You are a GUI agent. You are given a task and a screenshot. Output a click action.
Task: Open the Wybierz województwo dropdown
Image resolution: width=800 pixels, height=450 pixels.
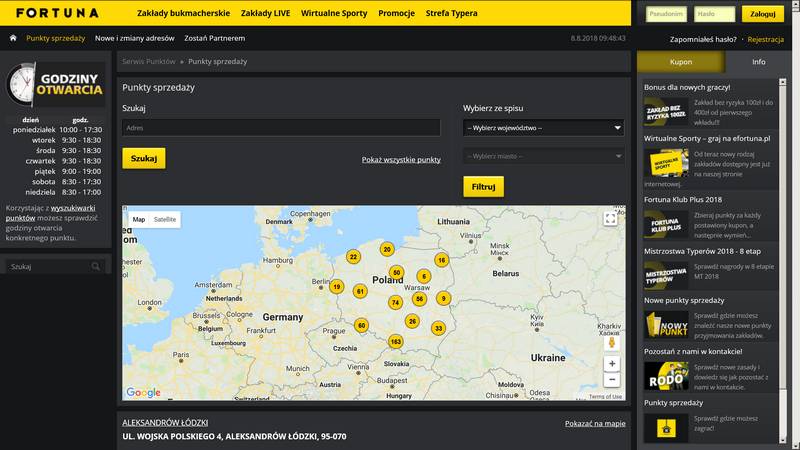(543, 128)
